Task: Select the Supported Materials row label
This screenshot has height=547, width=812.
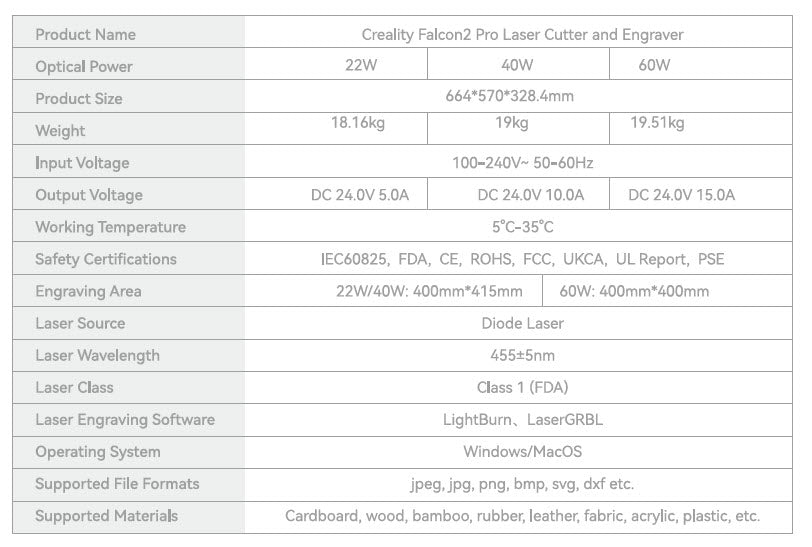Action: coord(106,516)
